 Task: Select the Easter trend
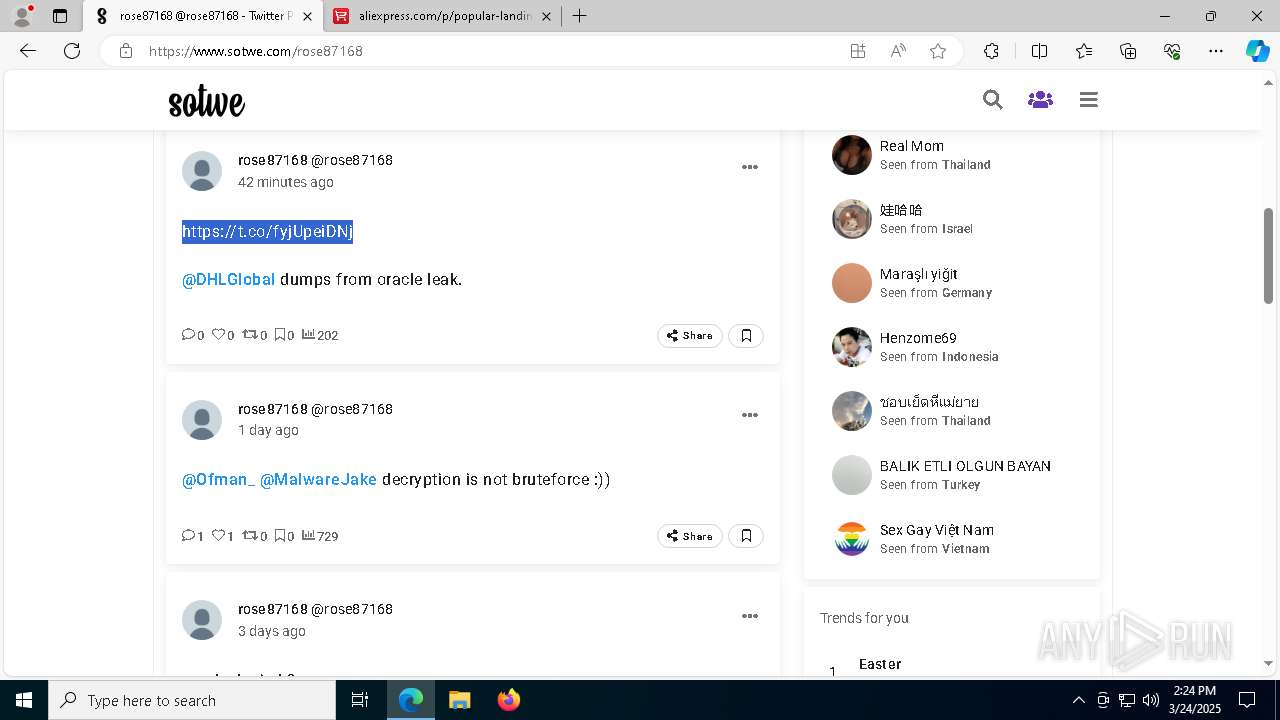click(880, 664)
